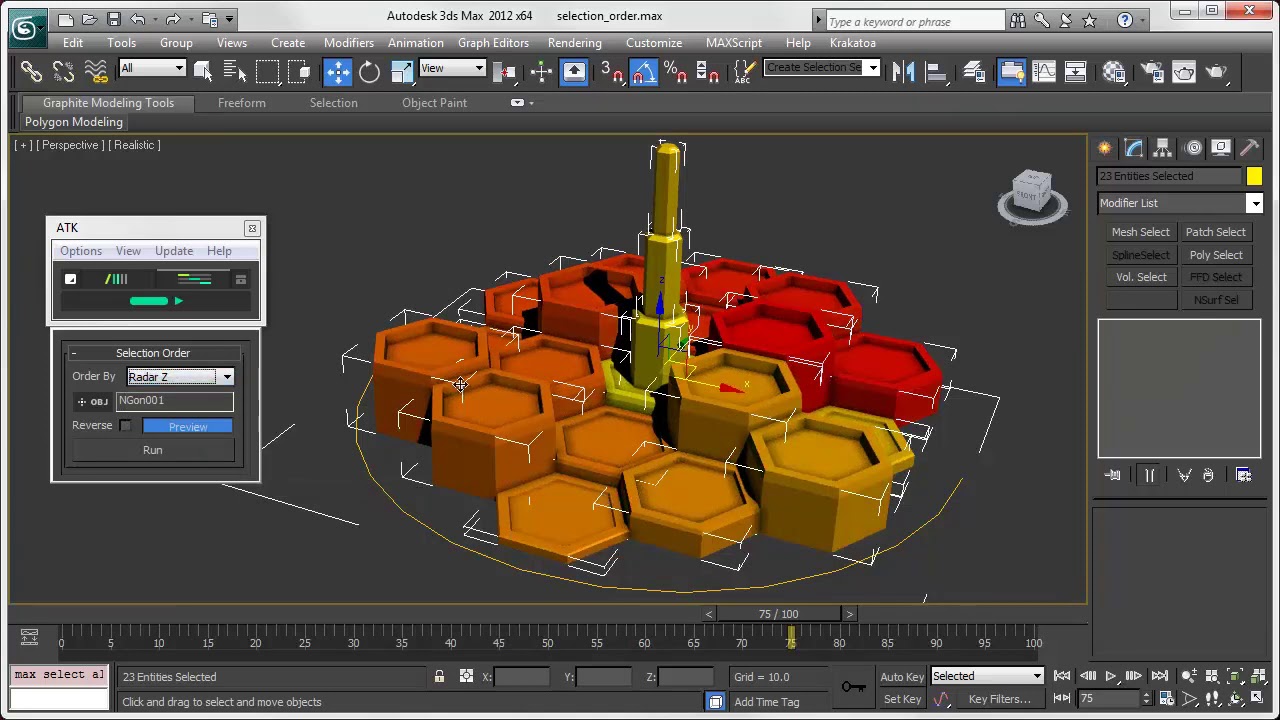The width and height of the screenshot is (1280, 720).
Task: Click the Select and Link chain icon
Action: tap(31, 71)
